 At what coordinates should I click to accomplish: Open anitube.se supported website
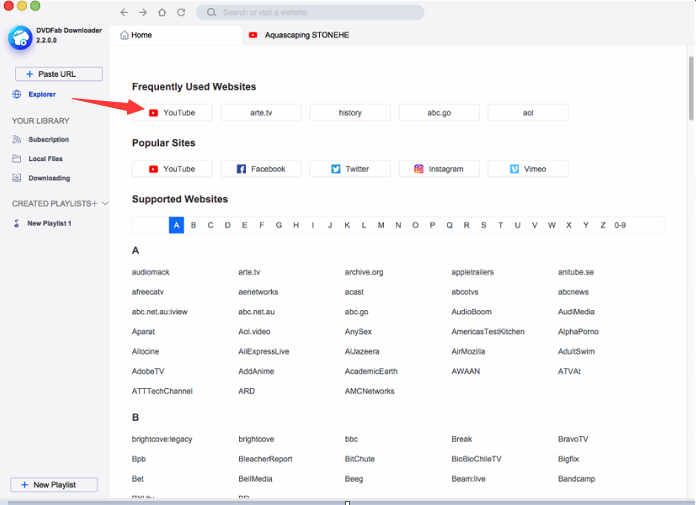(576, 272)
